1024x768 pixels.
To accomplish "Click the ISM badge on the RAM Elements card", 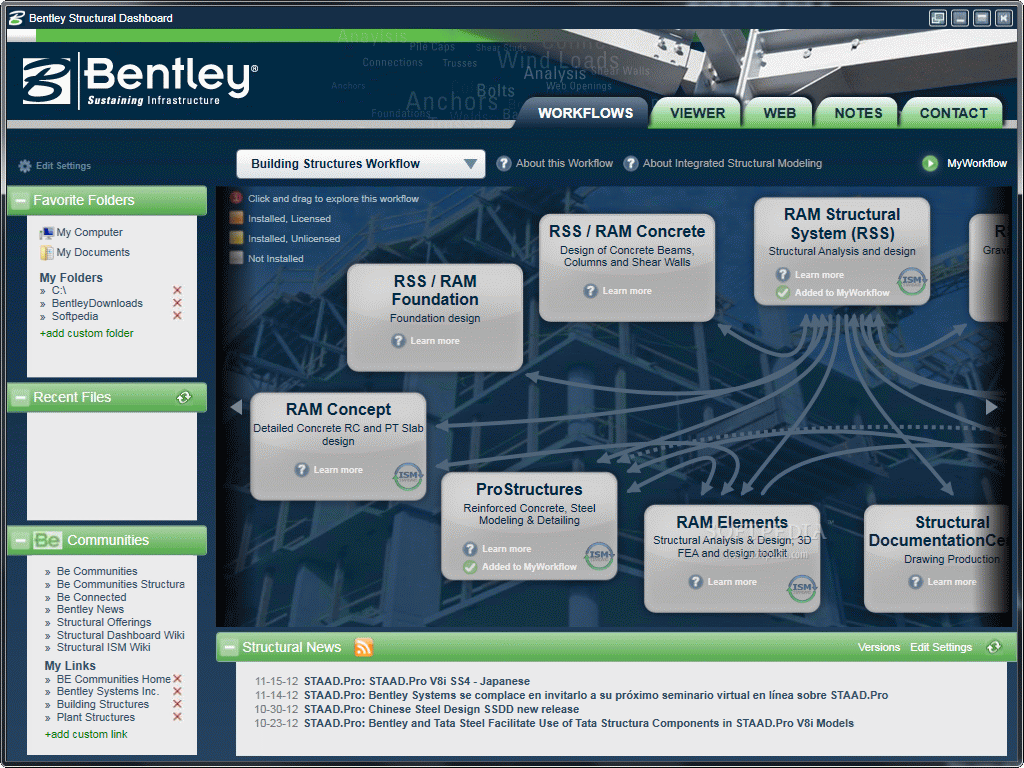I will 802,588.
